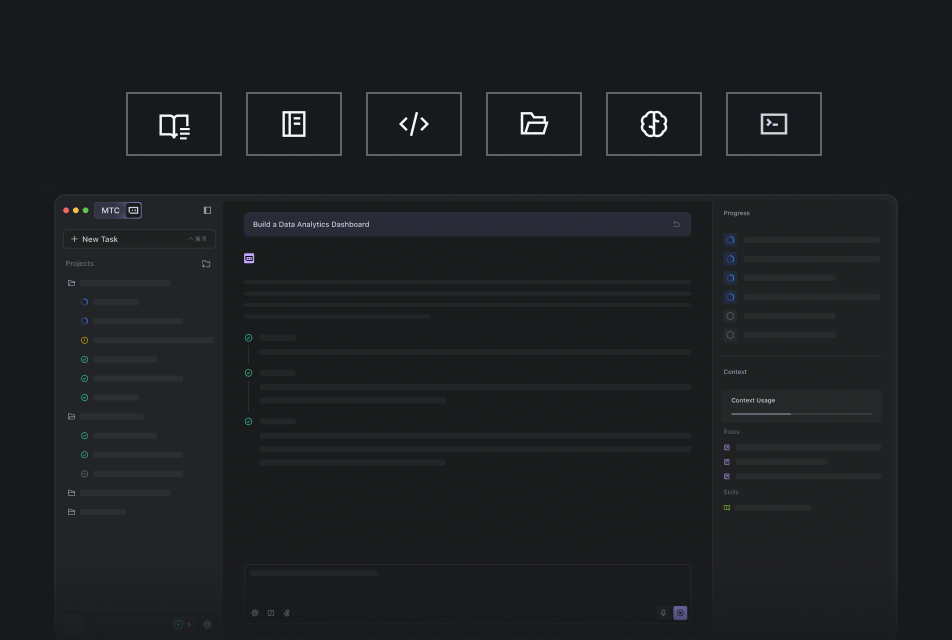Click the open book icon tile
952x640 pixels.
pos(174,124)
